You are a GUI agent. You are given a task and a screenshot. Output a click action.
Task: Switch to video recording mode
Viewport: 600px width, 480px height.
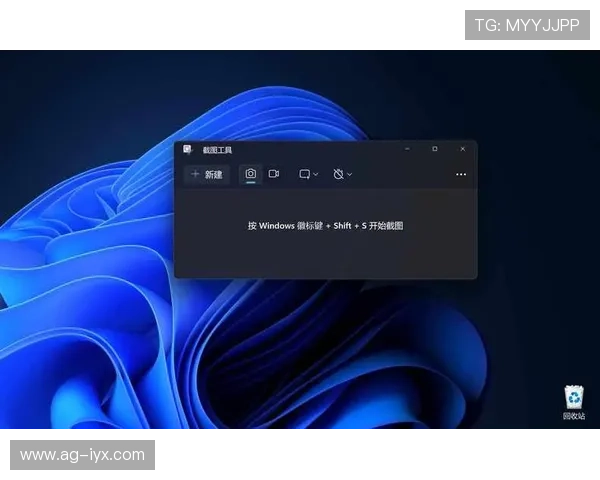tap(274, 174)
